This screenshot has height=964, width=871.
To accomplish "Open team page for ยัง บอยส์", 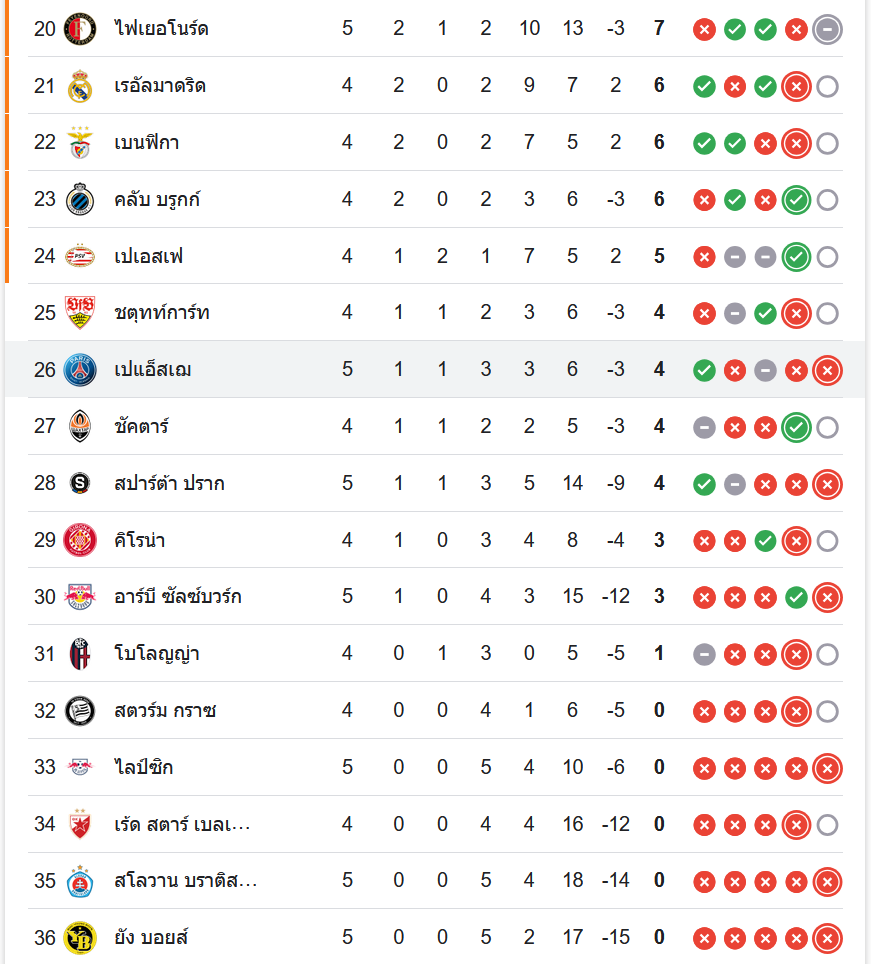I will (x=152, y=938).
